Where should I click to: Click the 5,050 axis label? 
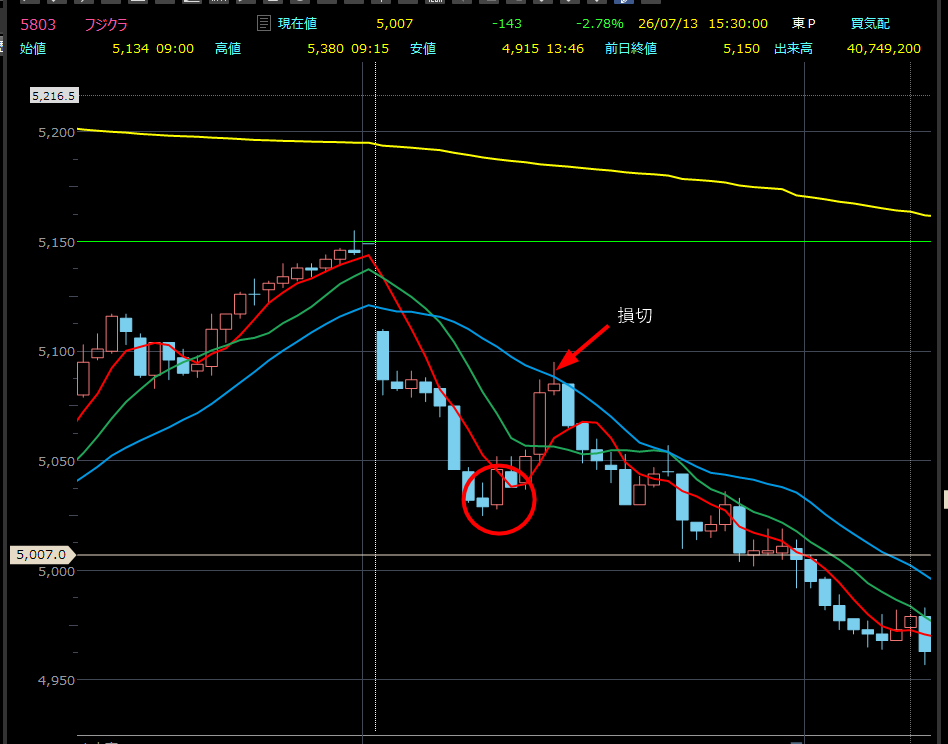pos(57,462)
